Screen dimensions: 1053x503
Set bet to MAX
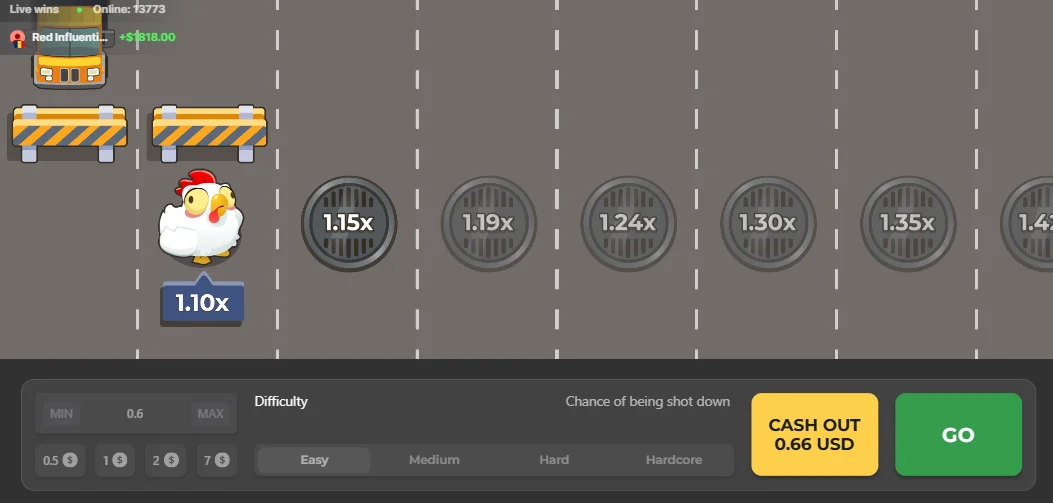point(210,414)
